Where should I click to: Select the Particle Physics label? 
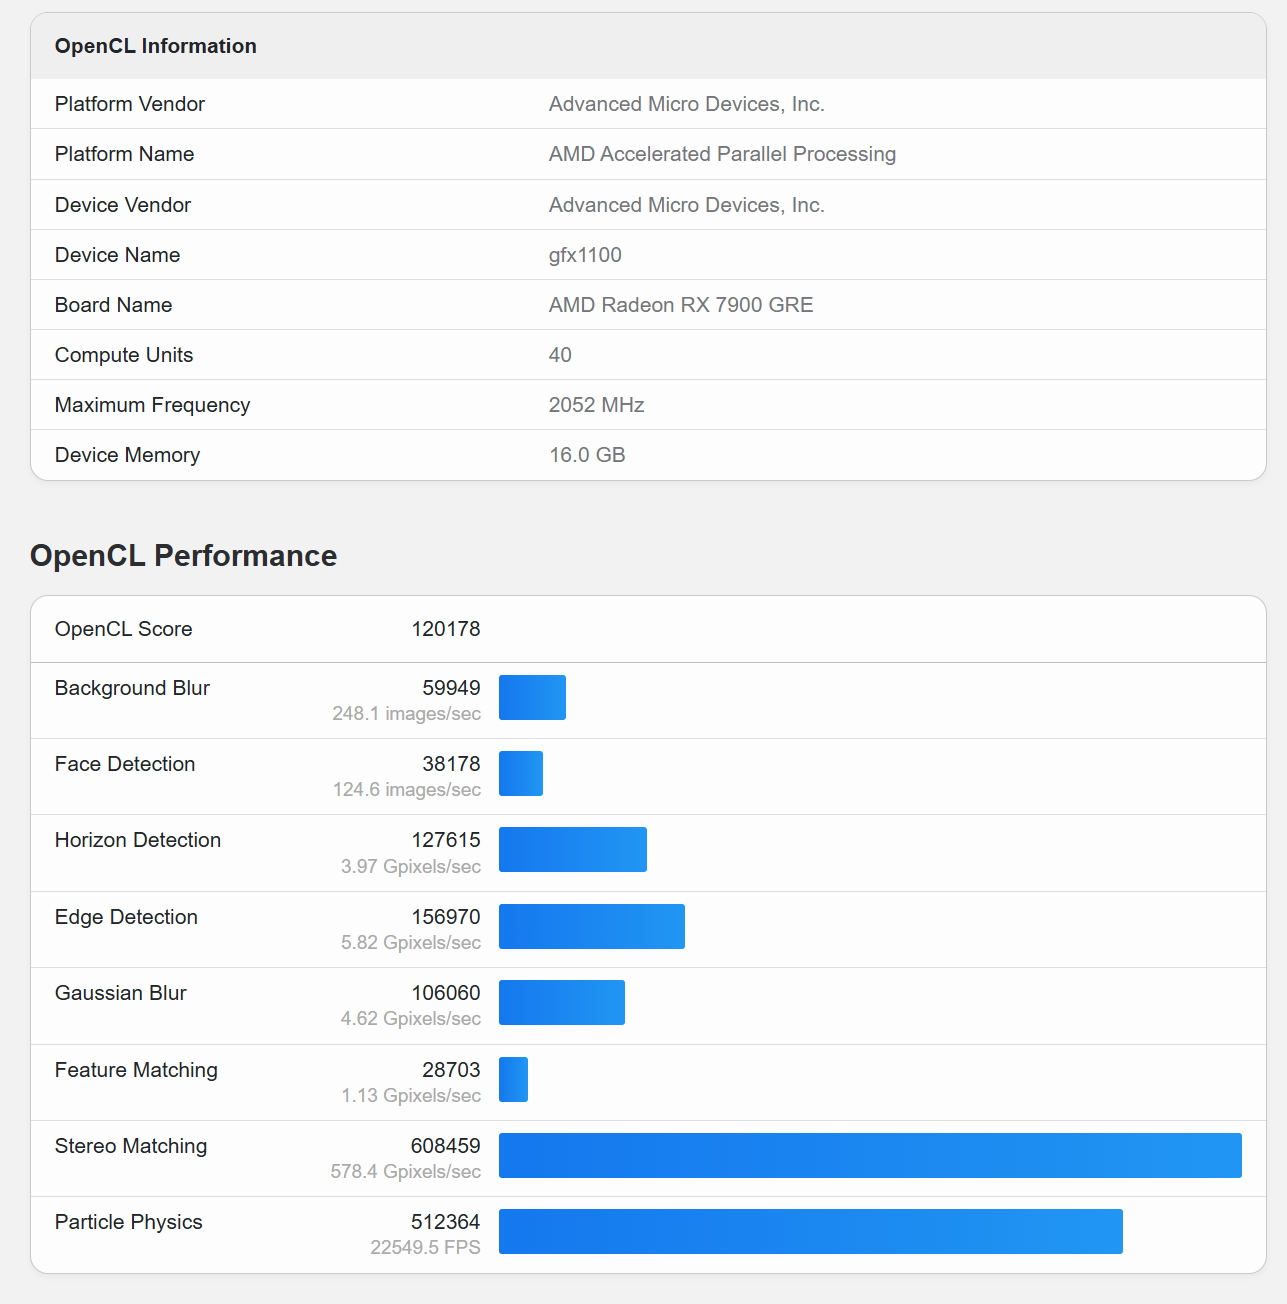pos(129,1222)
